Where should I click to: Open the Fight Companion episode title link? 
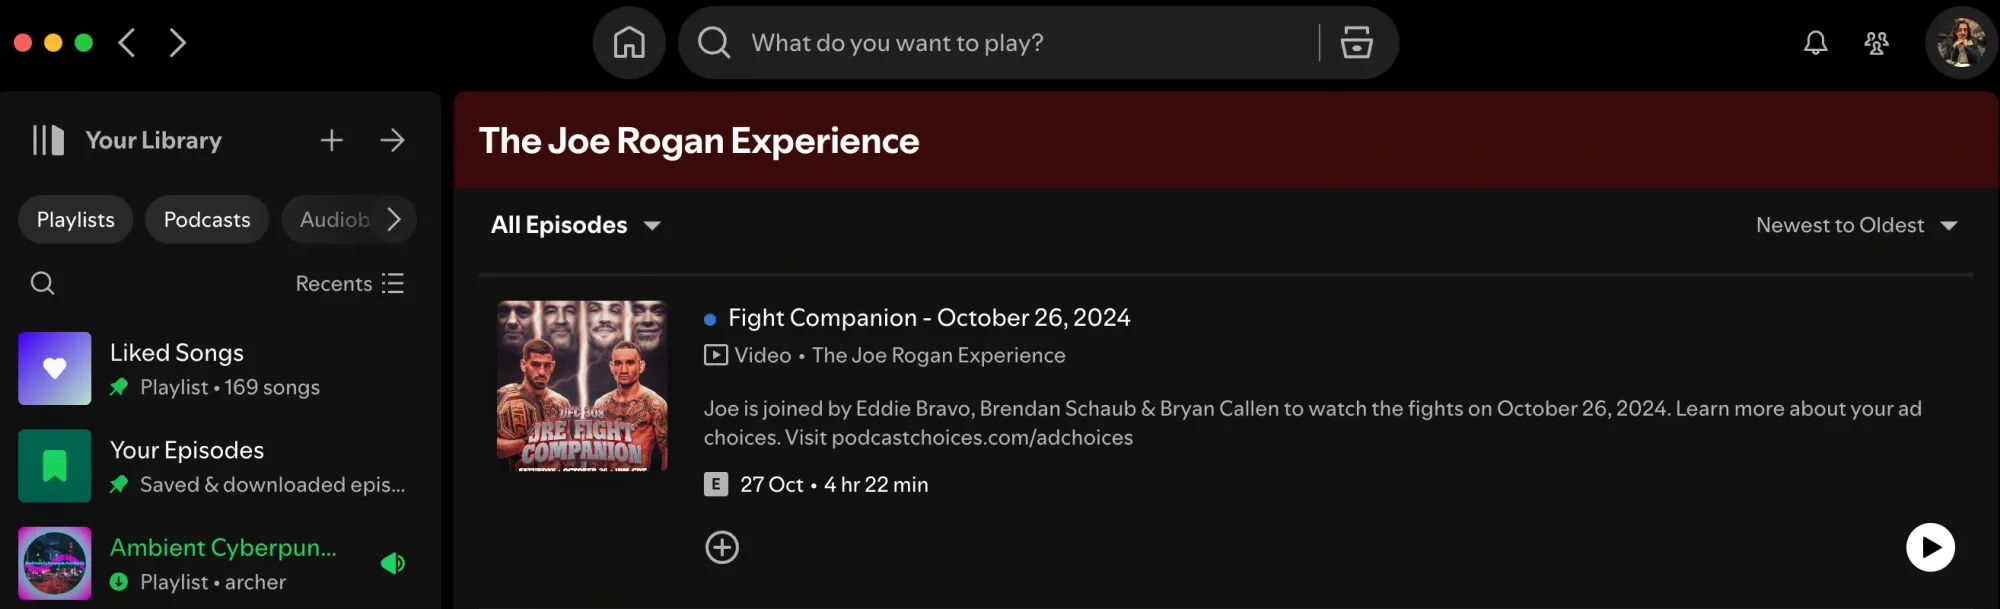pos(928,317)
